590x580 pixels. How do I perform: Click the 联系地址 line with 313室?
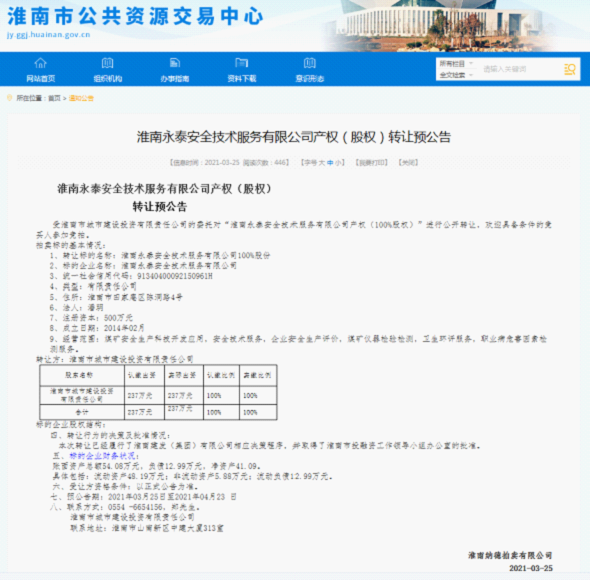point(147,528)
